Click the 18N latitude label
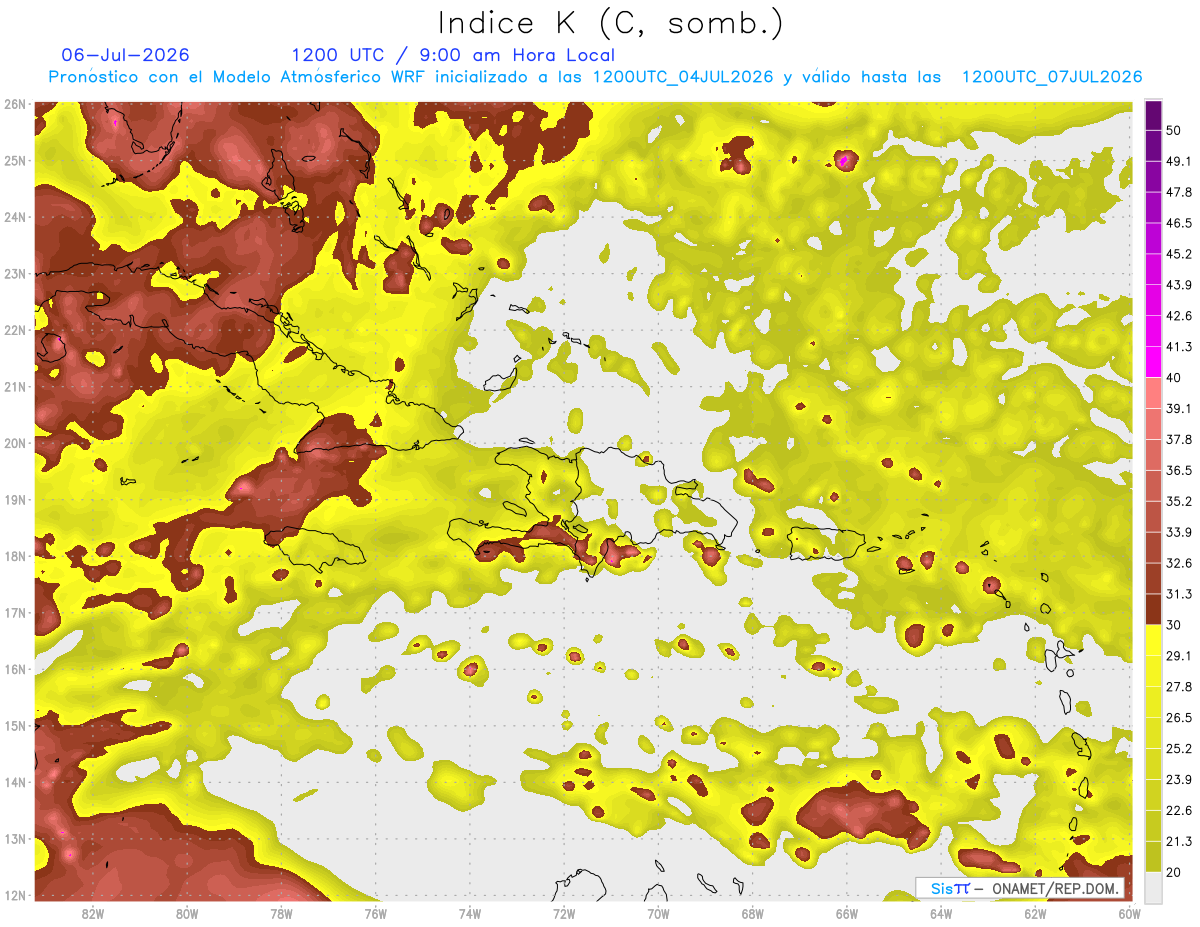 click(15, 556)
